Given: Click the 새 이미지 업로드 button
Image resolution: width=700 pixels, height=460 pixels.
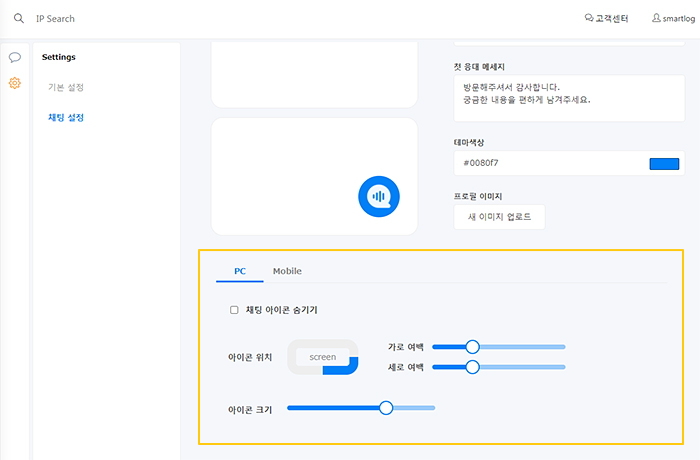Looking at the screenshot, I should click(x=499, y=217).
